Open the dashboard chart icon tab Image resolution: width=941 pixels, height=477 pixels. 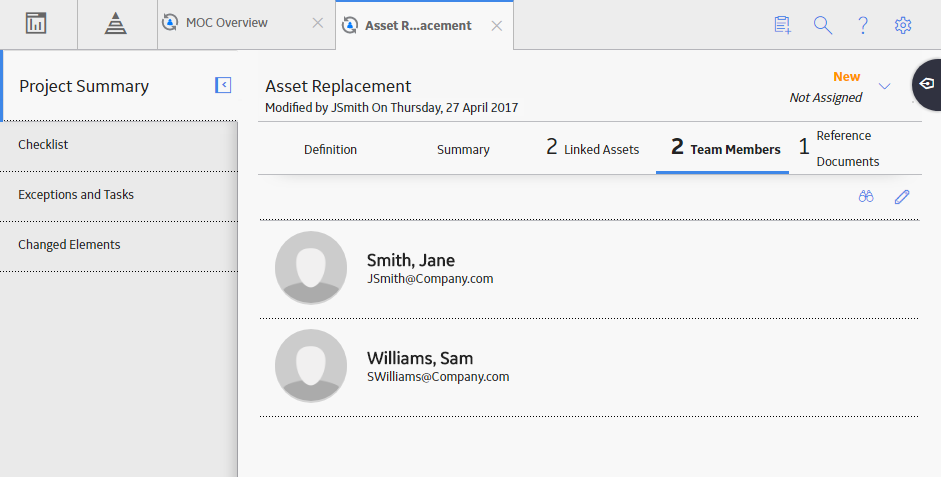(x=36, y=24)
